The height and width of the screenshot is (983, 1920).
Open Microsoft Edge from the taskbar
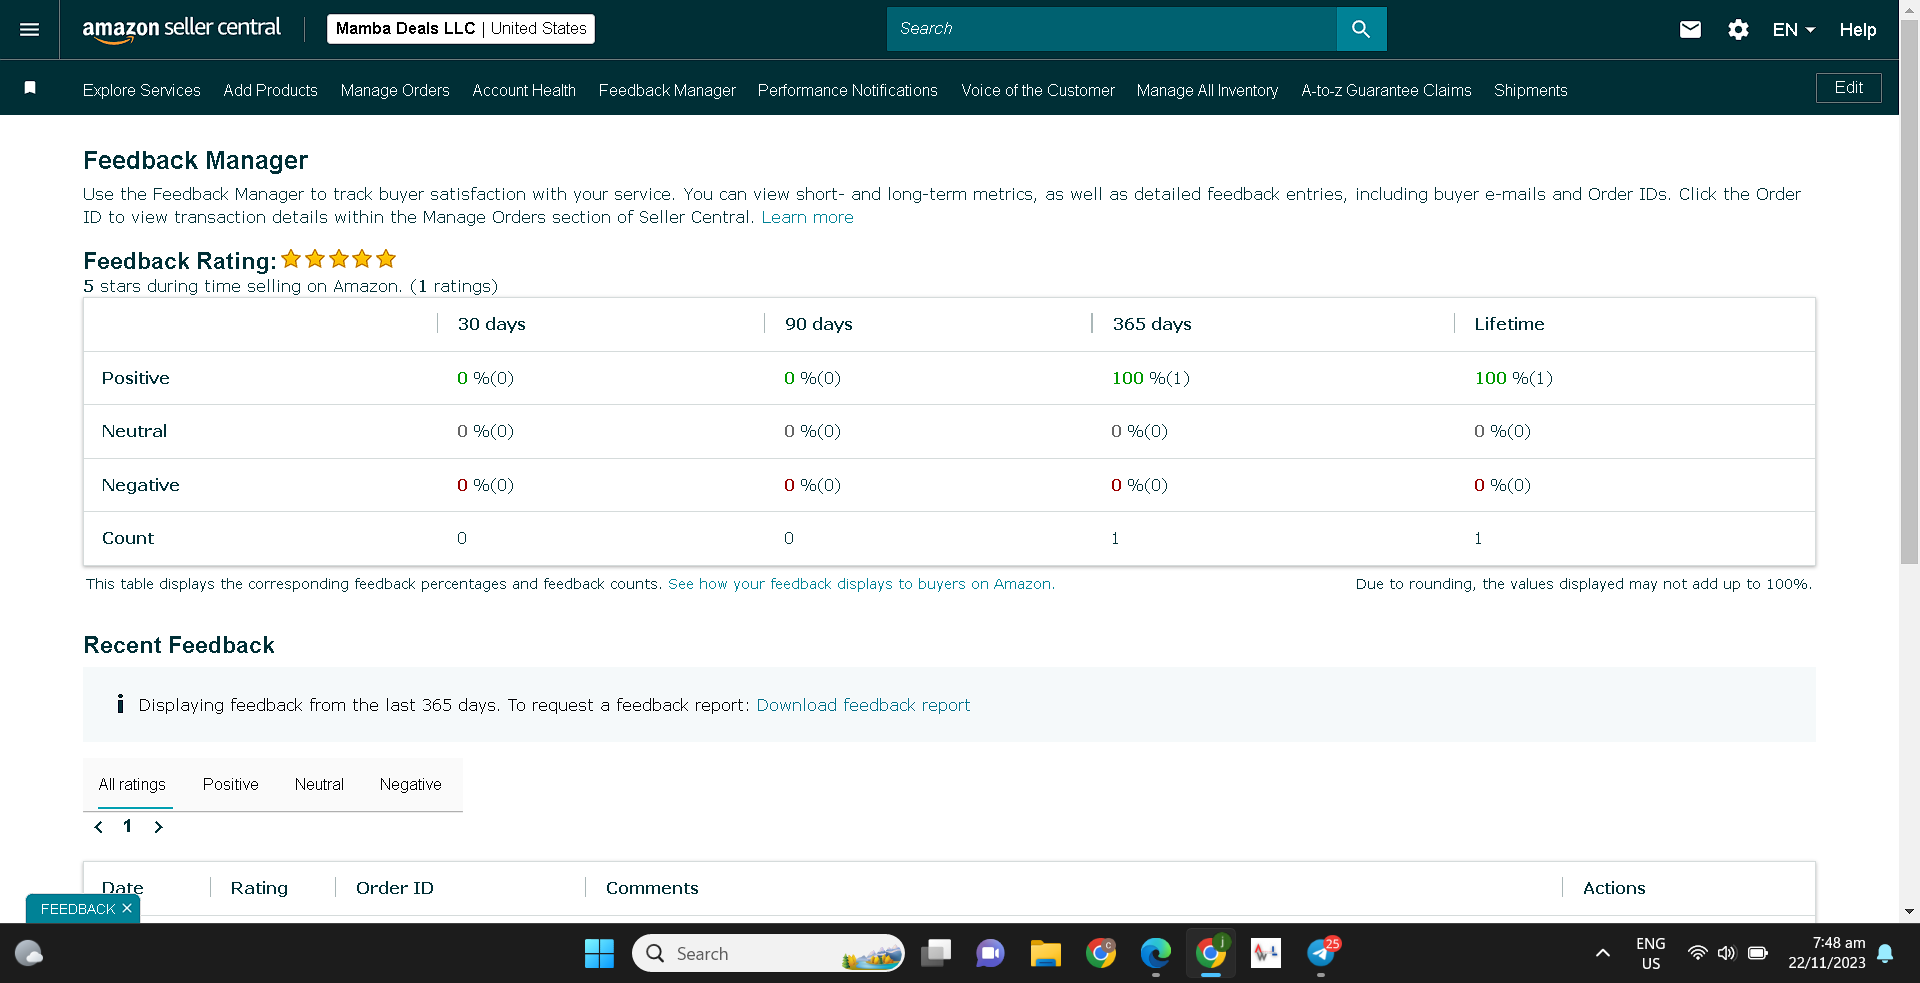click(1155, 953)
